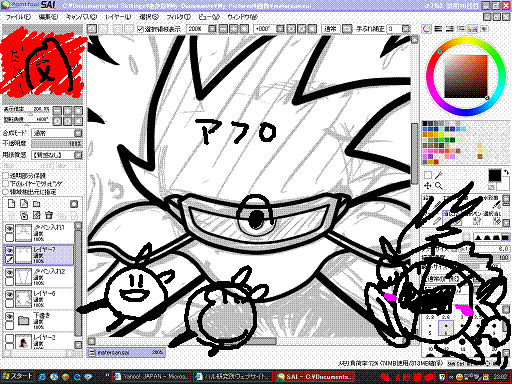Viewport: 512px width, 384px height.
Task: Show the HSV slider panel icon
Action: pos(450,29)
